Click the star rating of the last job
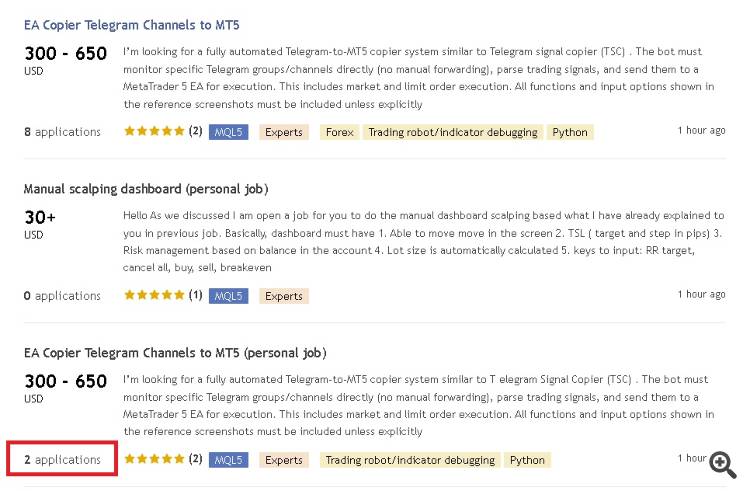 tap(154, 459)
